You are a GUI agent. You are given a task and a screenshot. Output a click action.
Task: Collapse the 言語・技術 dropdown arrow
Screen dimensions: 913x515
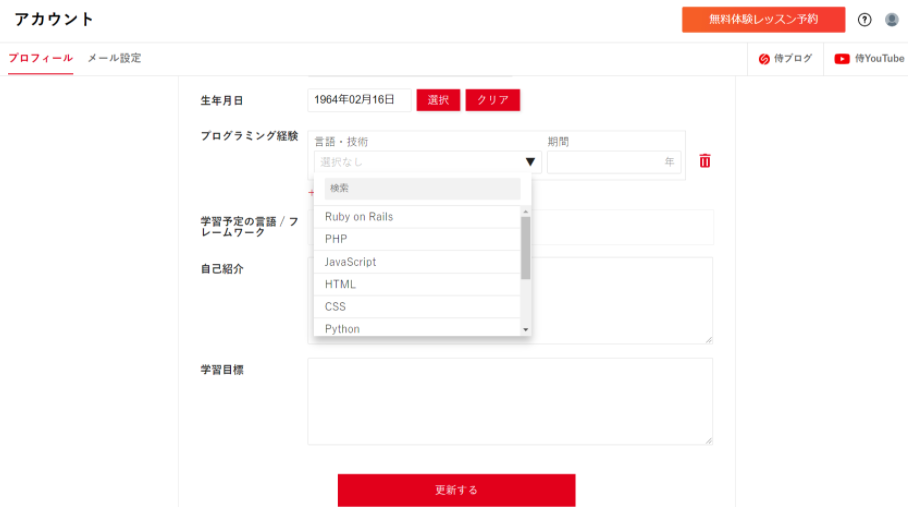(530, 162)
